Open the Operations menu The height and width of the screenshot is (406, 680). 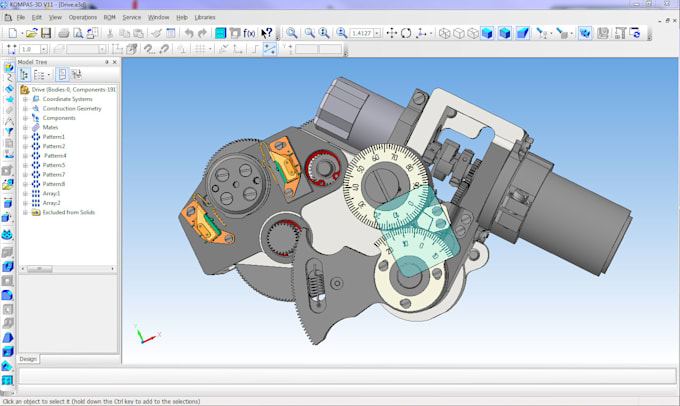click(82, 17)
